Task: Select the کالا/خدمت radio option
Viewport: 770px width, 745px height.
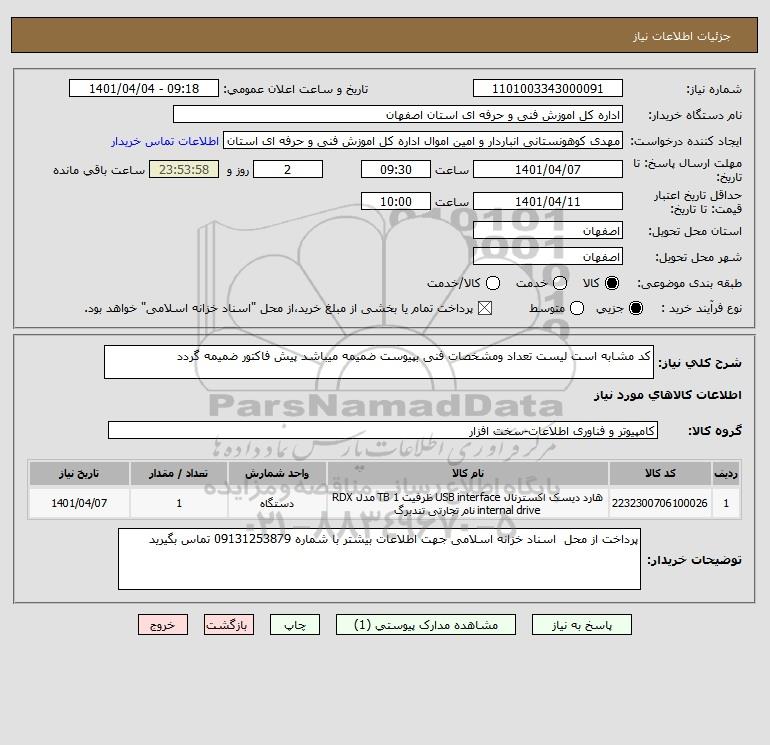Action: (x=493, y=283)
